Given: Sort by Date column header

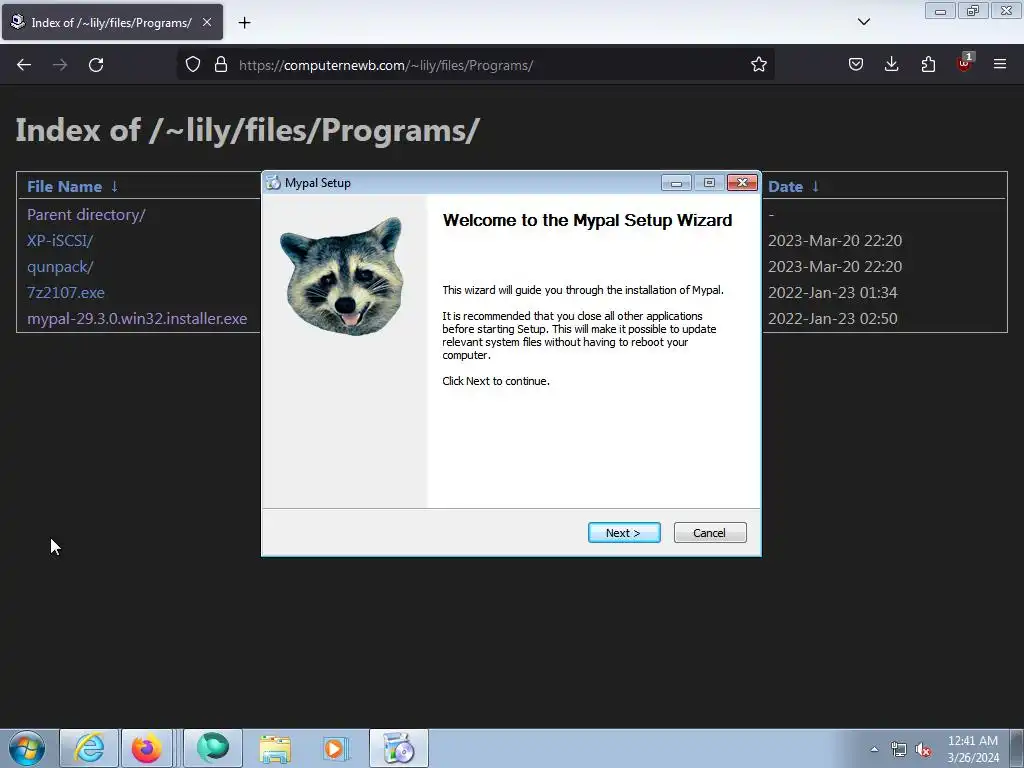Looking at the screenshot, I should pyautogui.click(x=785, y=187).
